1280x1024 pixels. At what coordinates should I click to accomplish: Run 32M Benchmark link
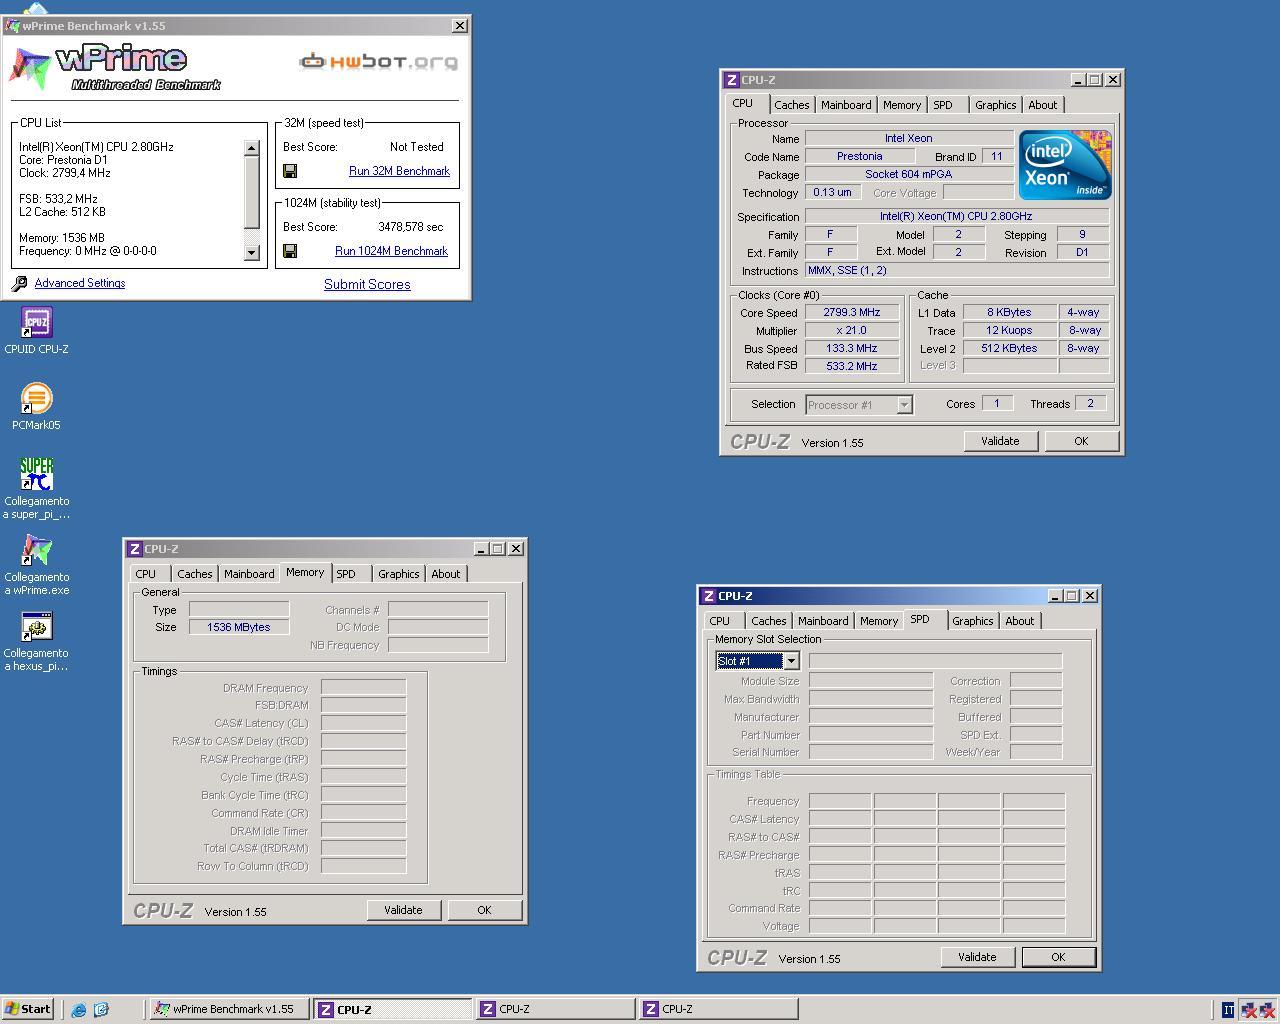[399, 171]
